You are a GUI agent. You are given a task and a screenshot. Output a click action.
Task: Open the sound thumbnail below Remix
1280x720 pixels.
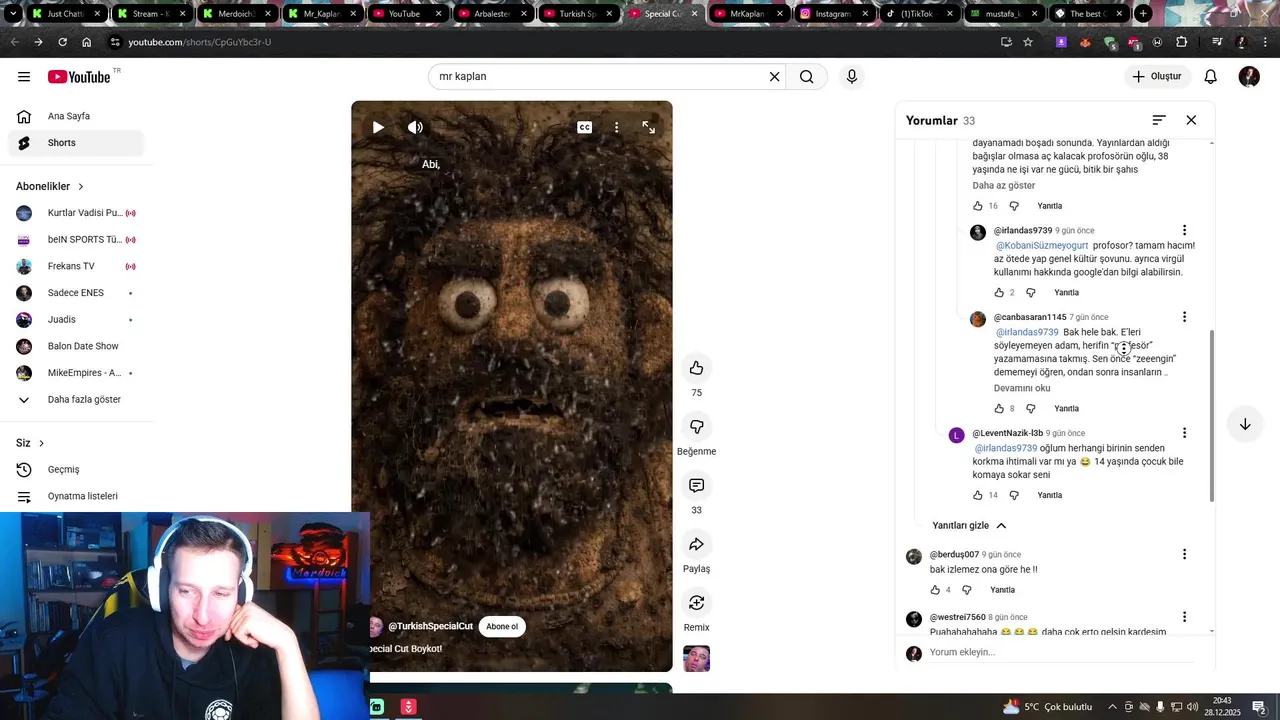(x=697, y=659)
